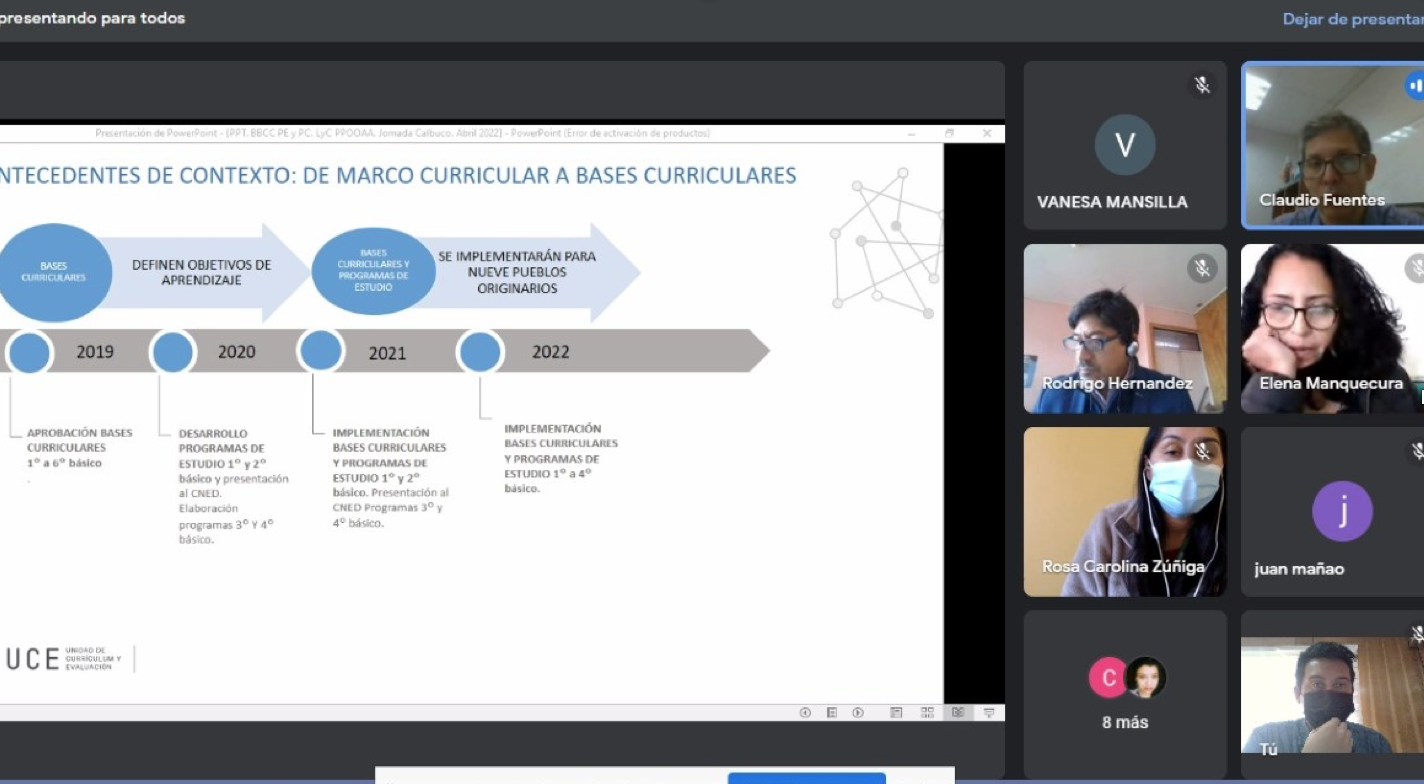Click the blue button at the bottom edge
The width and height of the screenshot is (1424, 784).
[806, 778]
